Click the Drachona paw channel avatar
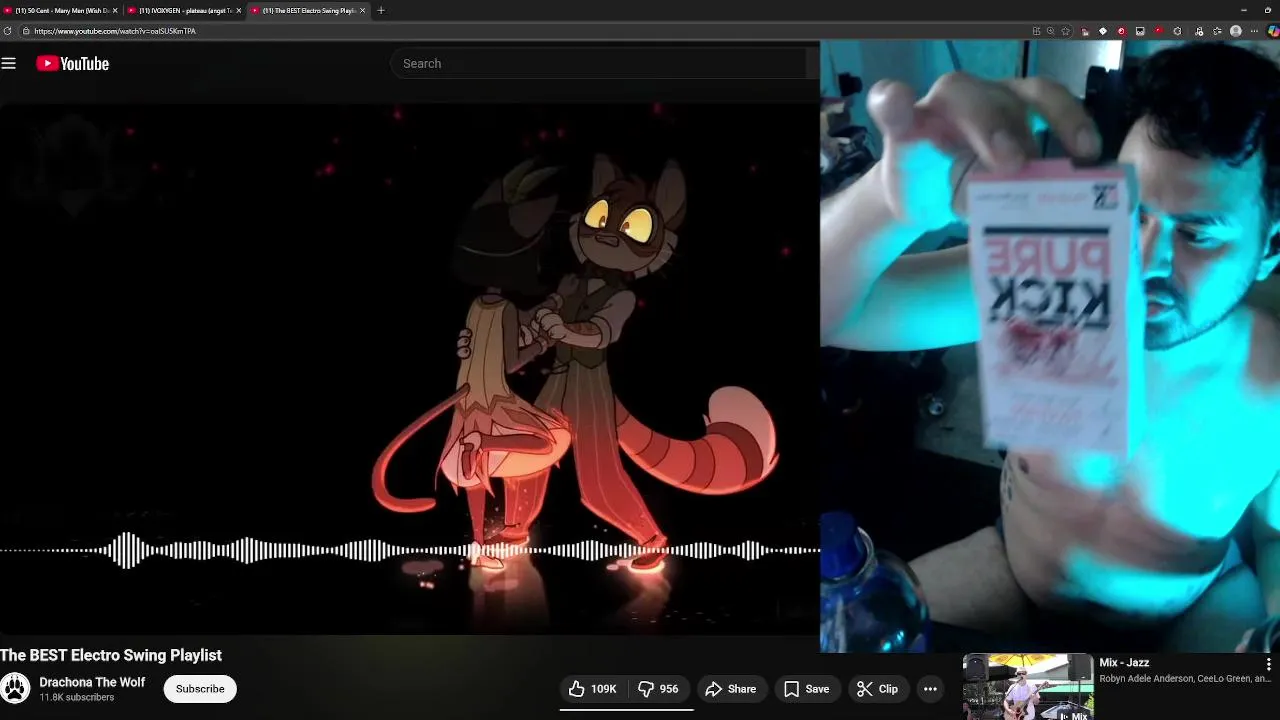This screenshot has height=720, width=1280. click(15, 688)
